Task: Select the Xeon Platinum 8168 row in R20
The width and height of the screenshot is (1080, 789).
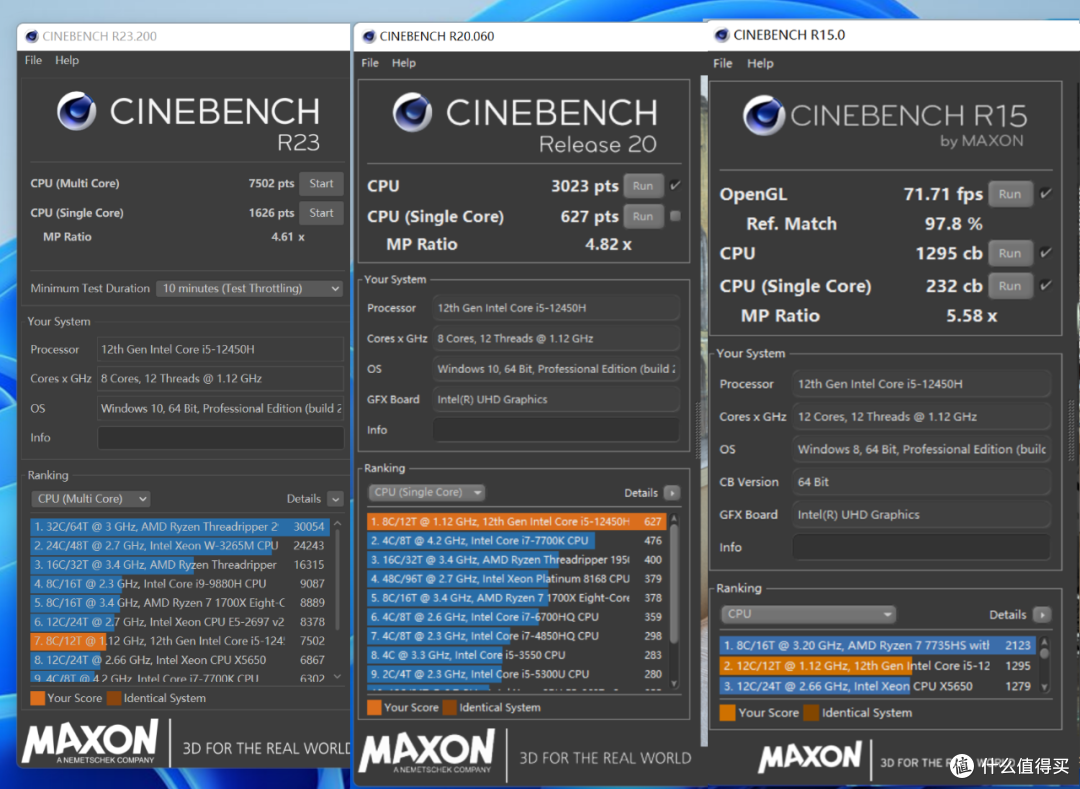Action: coord(517,579)
